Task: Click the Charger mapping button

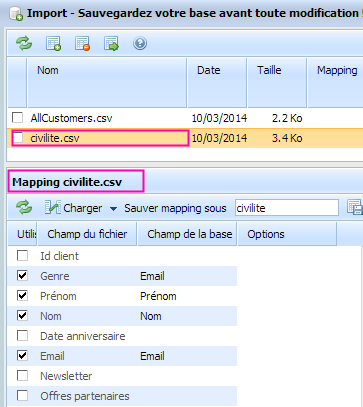Action: [73, 208]
